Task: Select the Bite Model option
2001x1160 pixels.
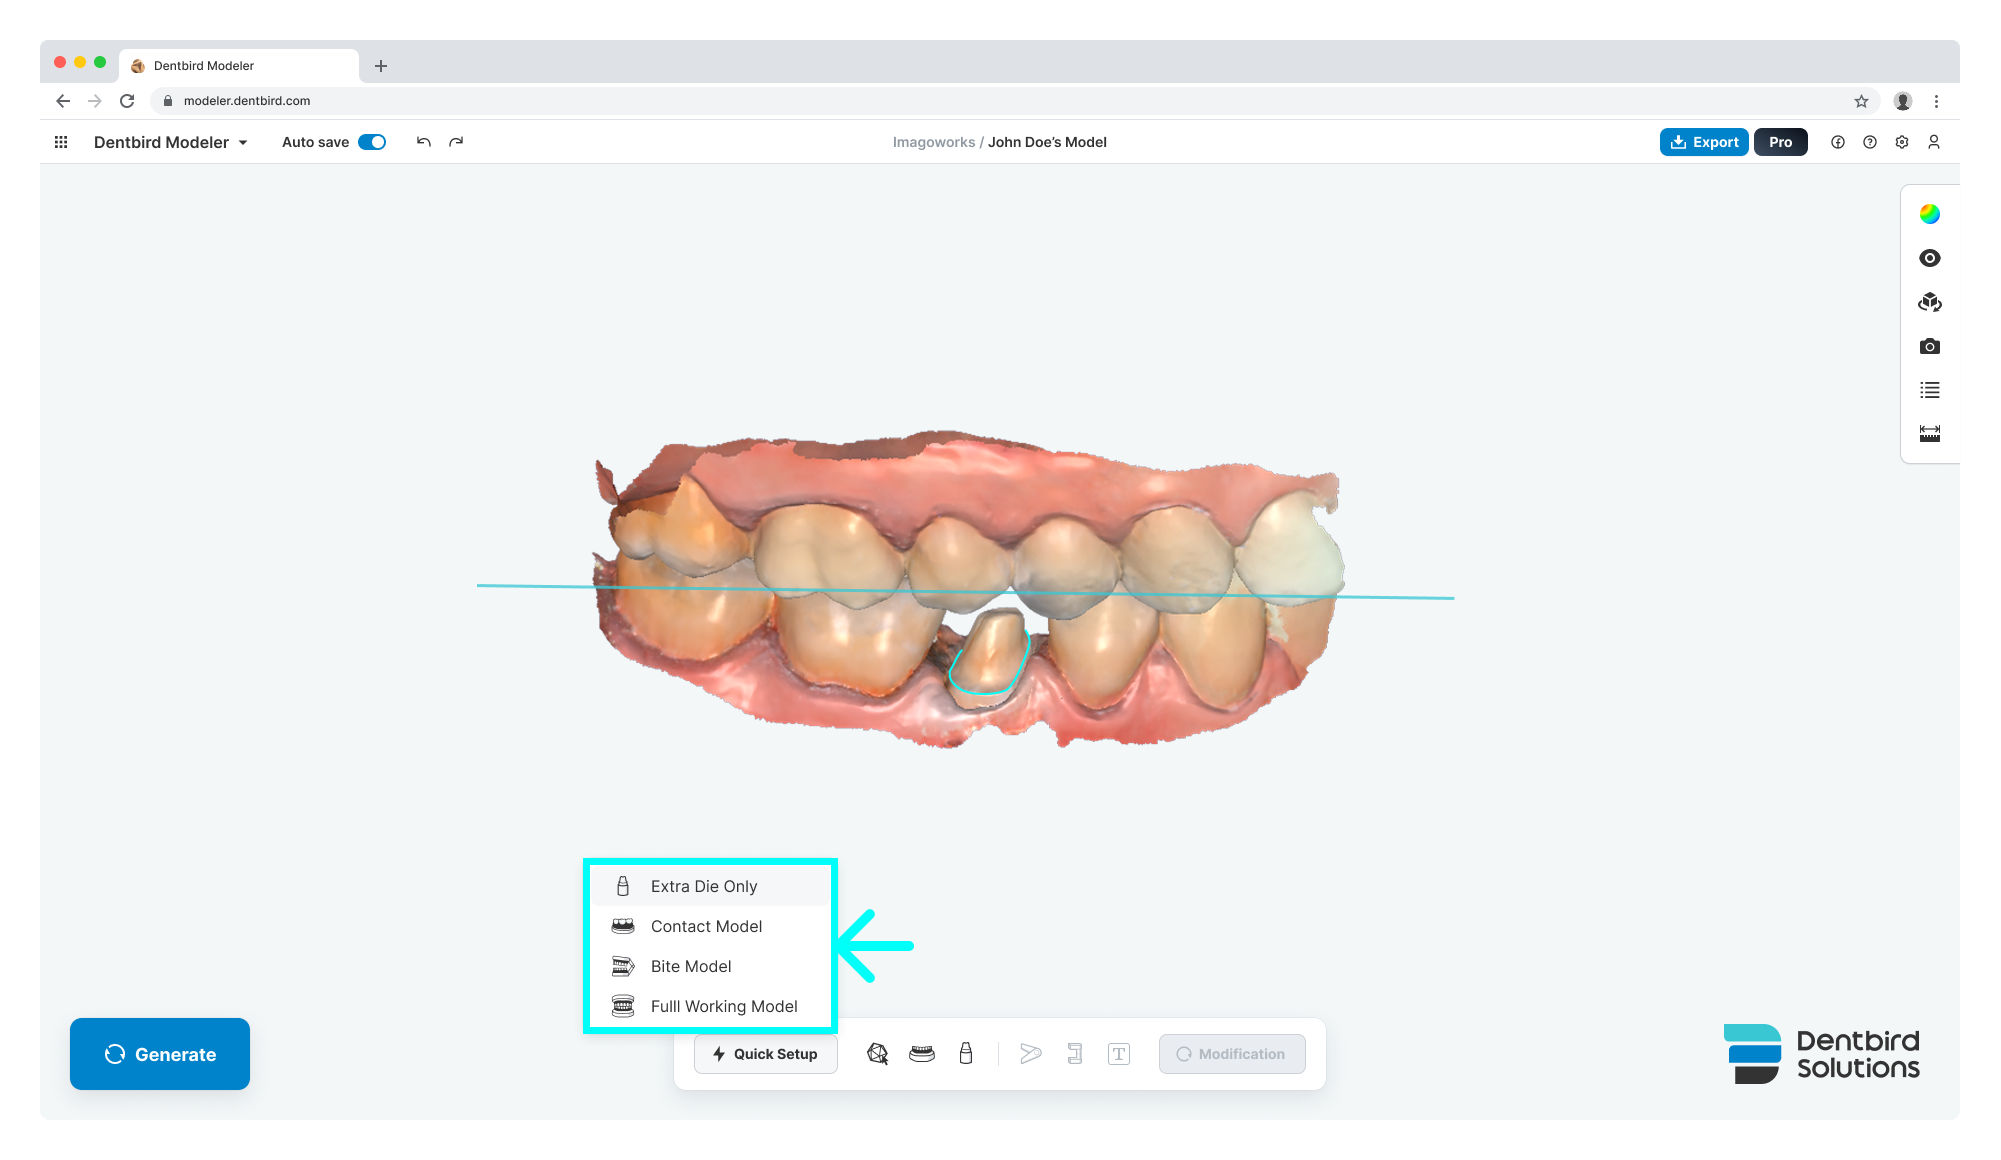Action: coord(691,966)
